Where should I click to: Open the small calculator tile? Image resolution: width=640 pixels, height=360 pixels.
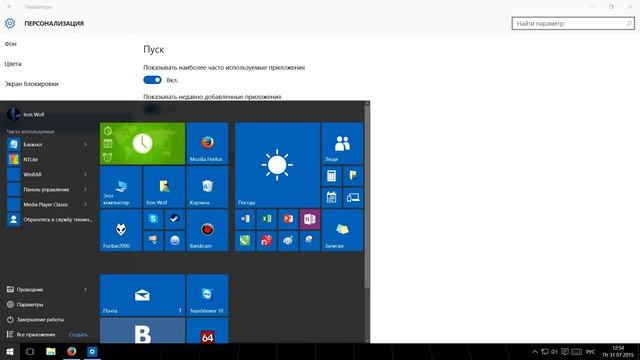[331, 176]
